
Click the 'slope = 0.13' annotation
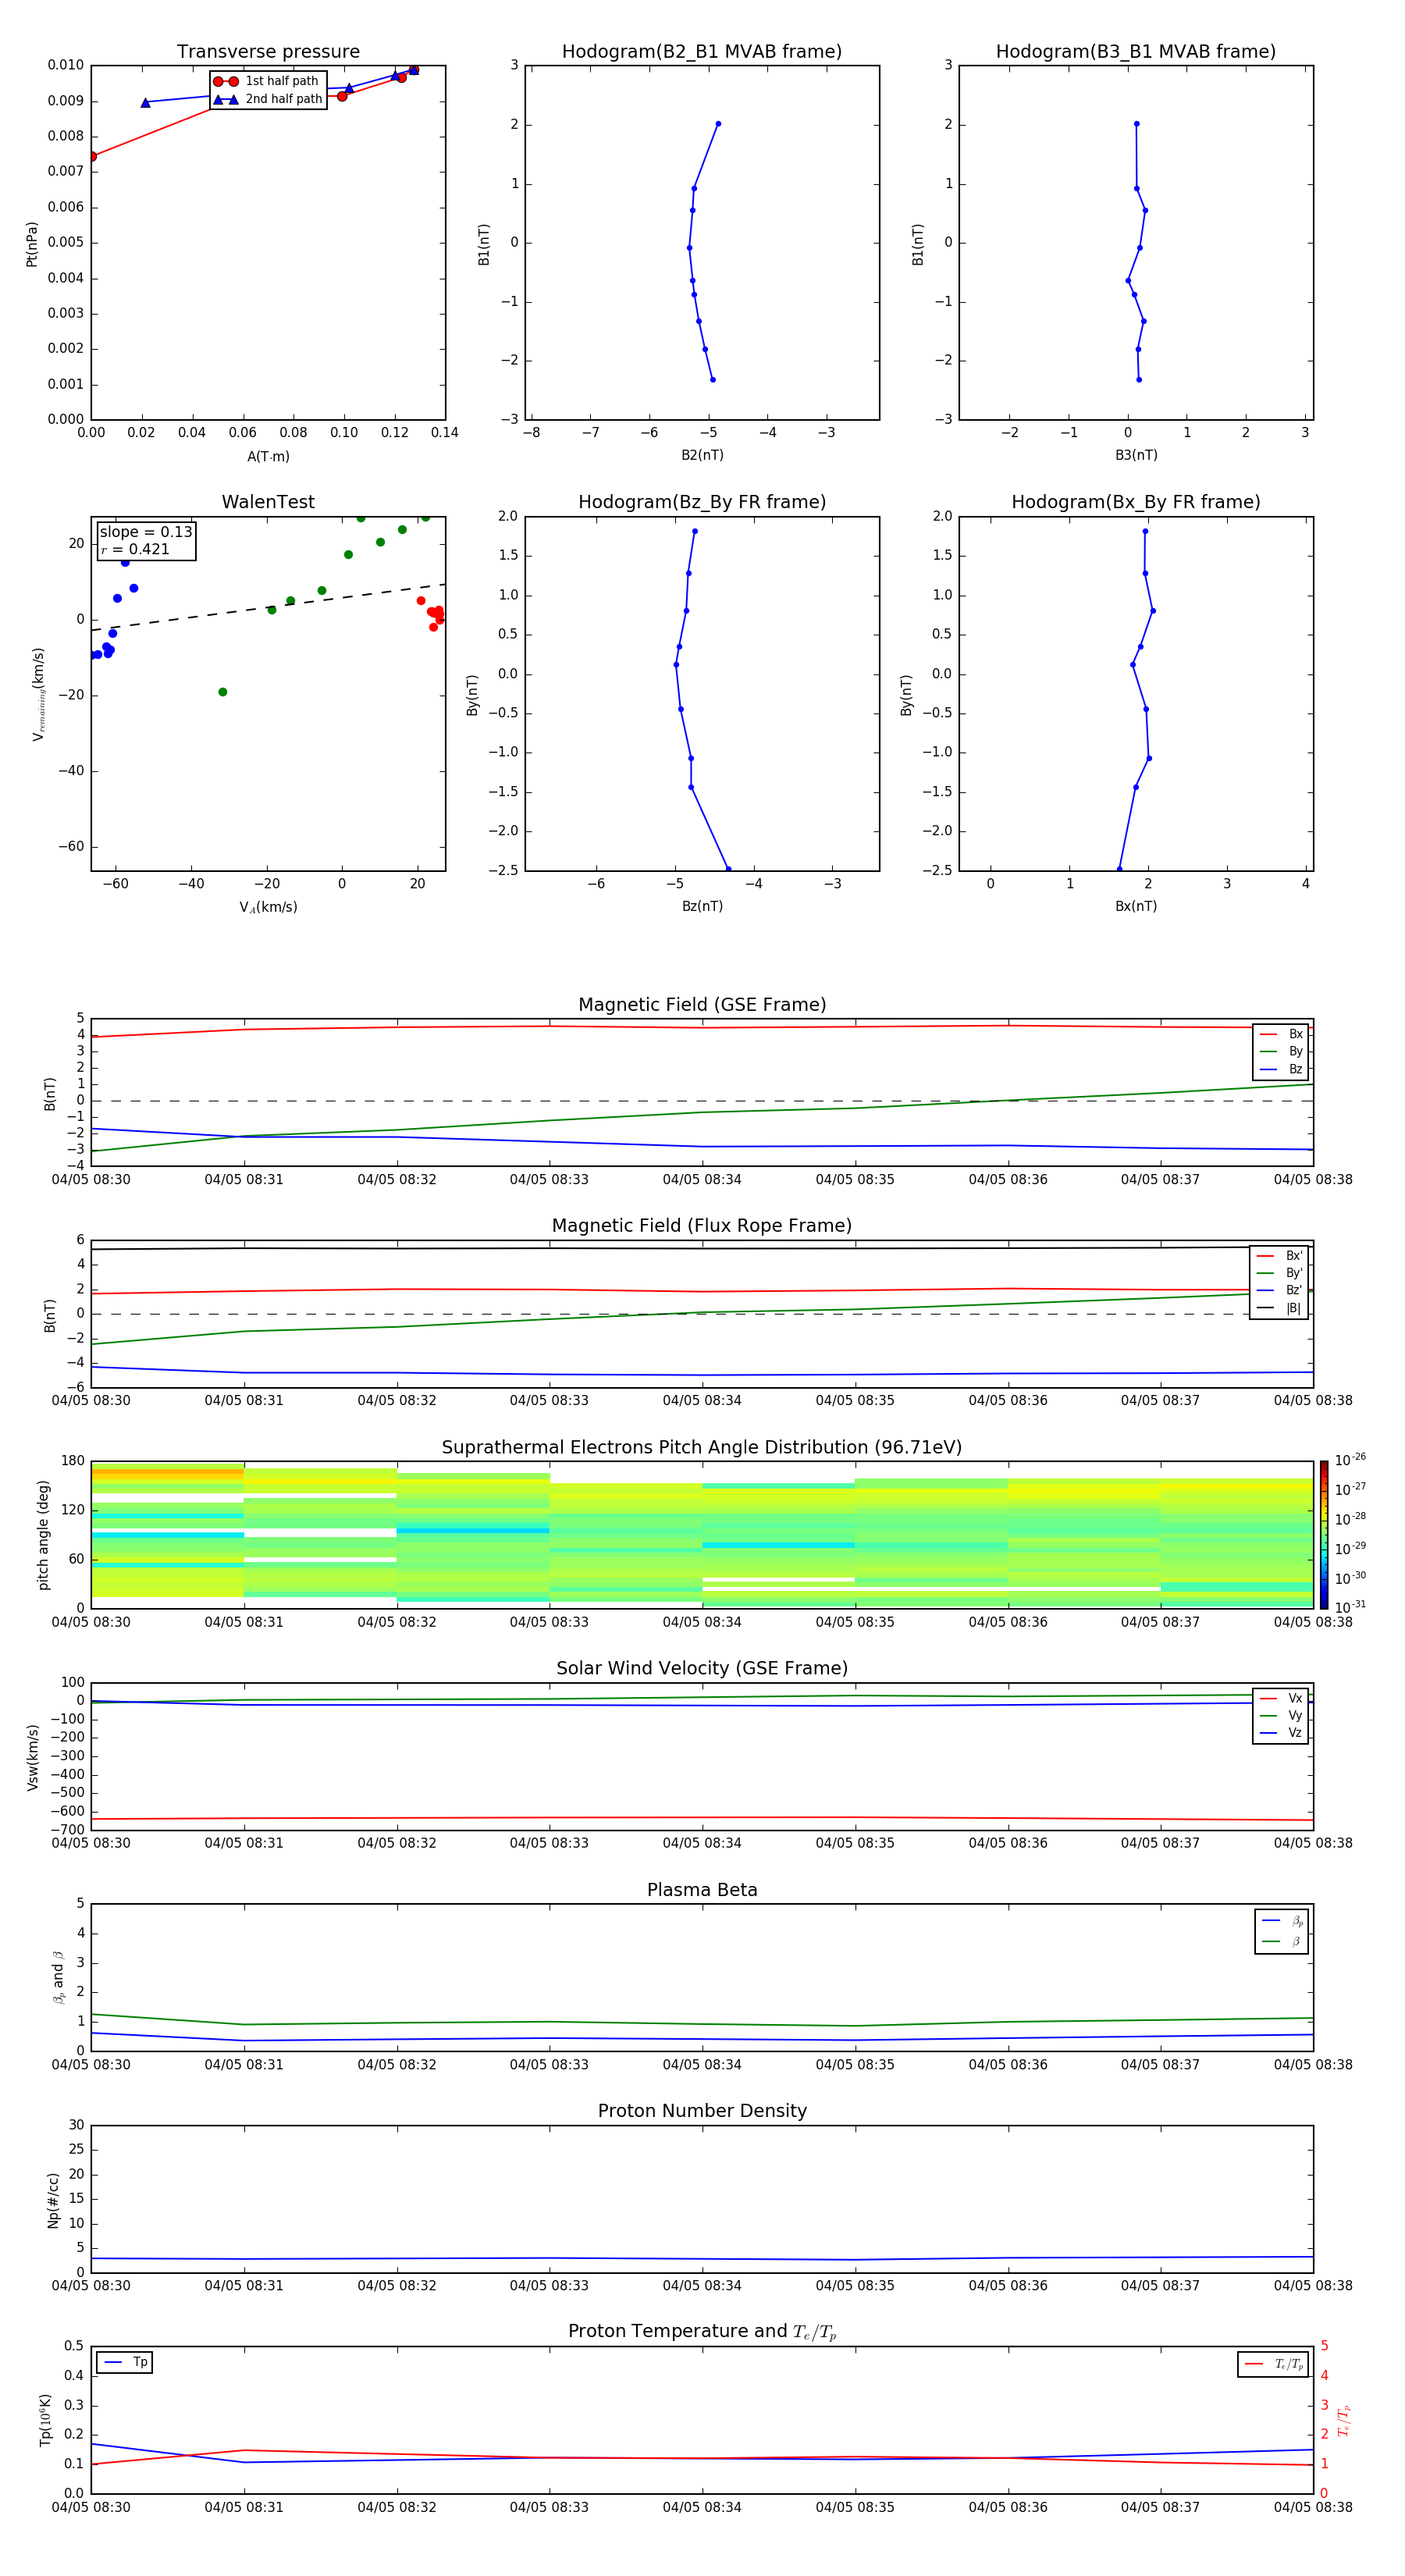coord(146,532)
